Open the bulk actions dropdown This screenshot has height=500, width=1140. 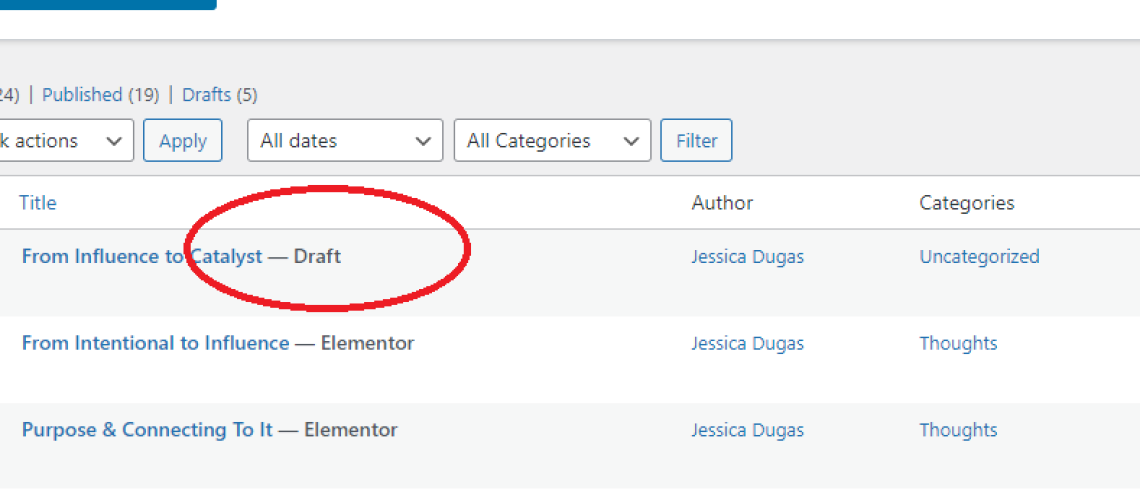(x=65, y=140)
